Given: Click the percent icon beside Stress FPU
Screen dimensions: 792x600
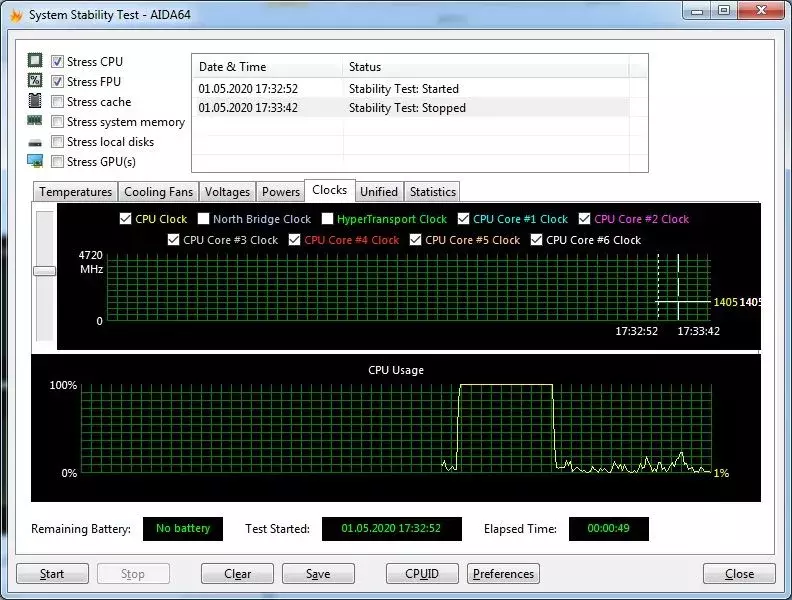Looking at the screenshot, I should click(x=35, y=80).
